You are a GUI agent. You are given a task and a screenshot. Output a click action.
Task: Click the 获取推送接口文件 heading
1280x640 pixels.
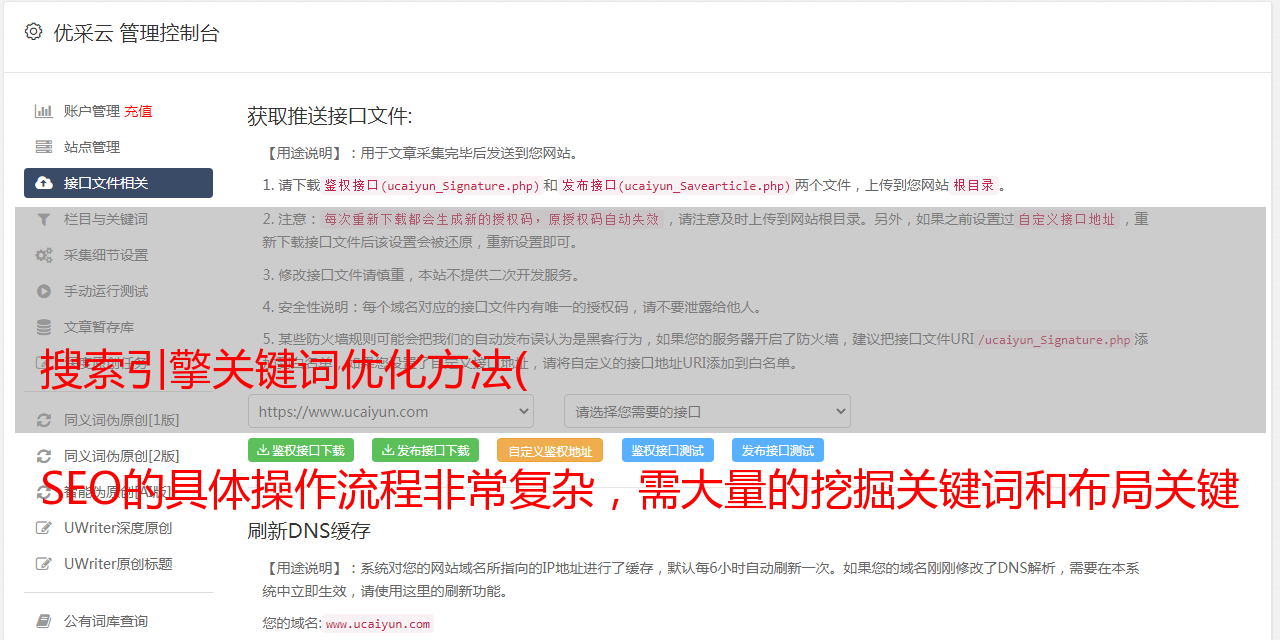(x=330, y=116)
